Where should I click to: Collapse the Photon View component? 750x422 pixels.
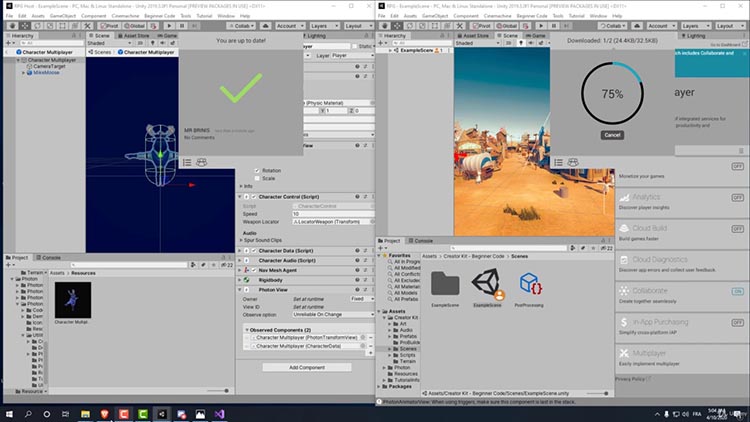pyautogui.click(x=240, y=290)
